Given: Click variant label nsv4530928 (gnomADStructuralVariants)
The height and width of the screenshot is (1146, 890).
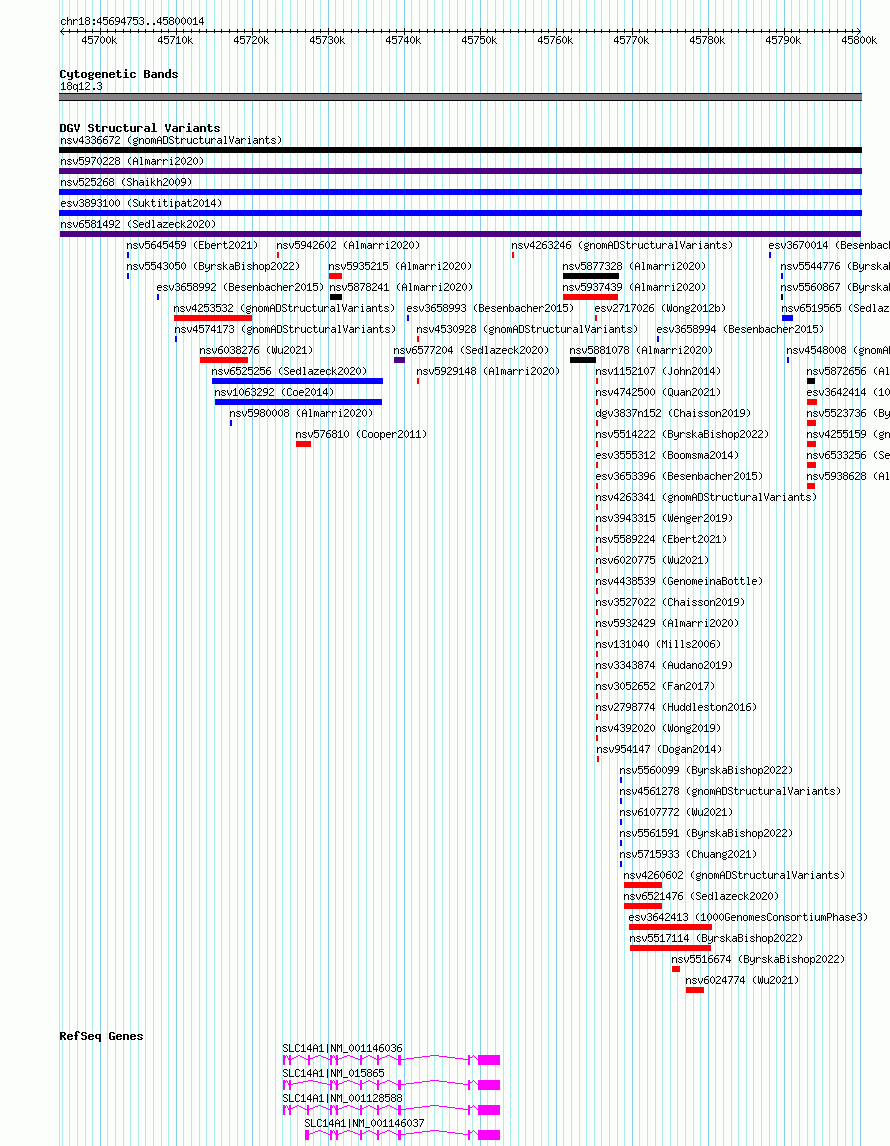Looking at the screenshot, I should tap(527, 329).
